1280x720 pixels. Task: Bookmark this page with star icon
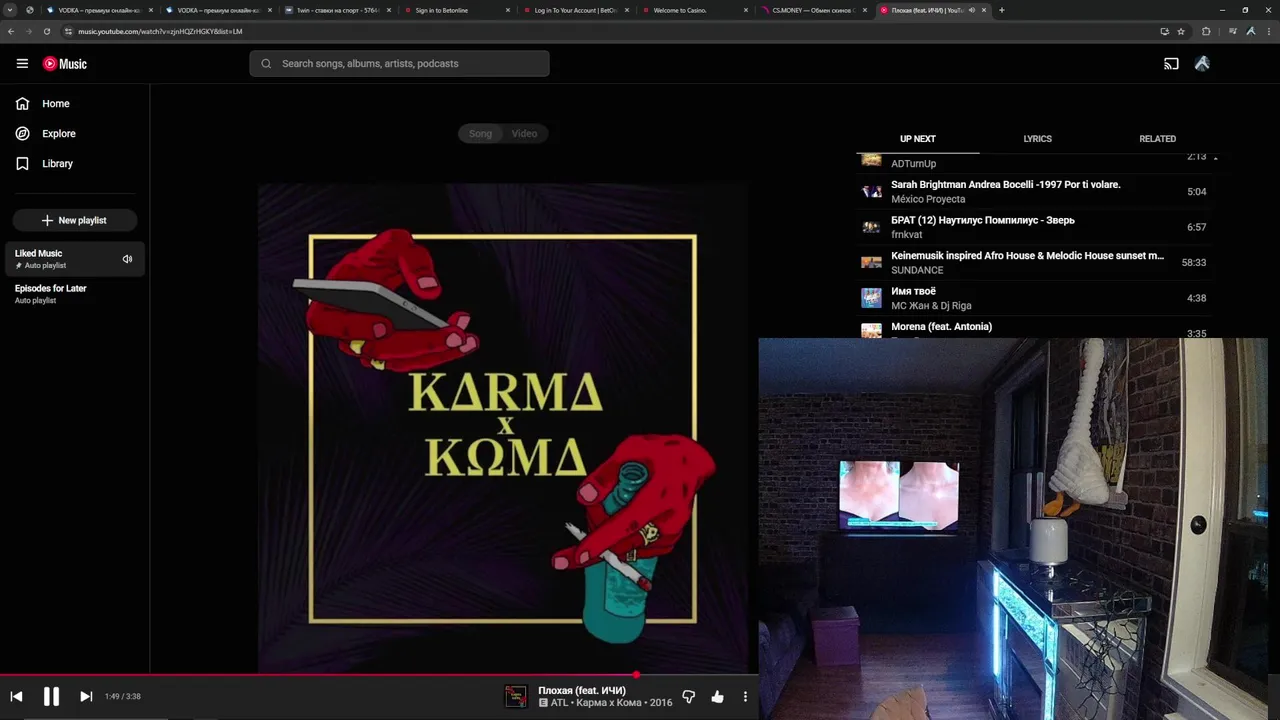1181,31
